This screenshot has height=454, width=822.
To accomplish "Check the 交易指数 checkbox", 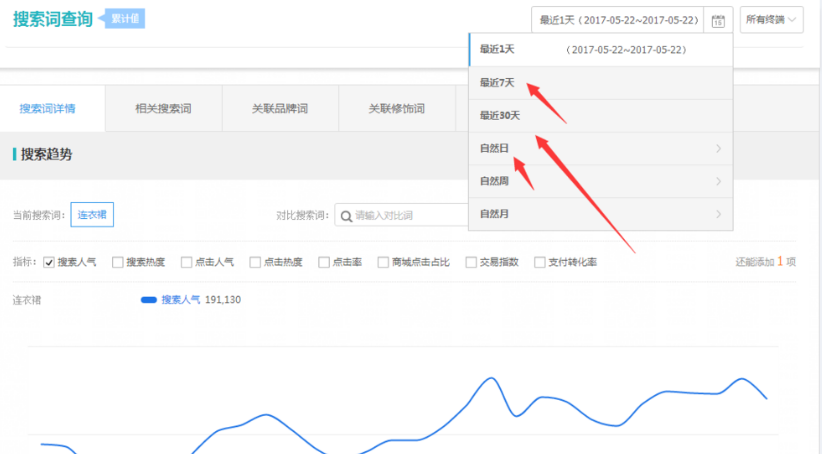I will pyautogui.click(x=471, y=262).
